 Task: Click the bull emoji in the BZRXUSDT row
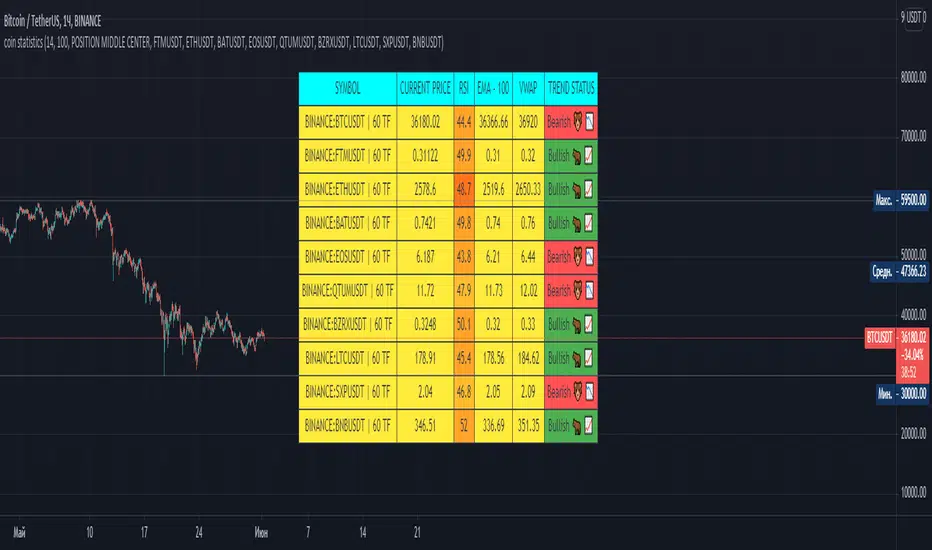(x=577, y=325)
